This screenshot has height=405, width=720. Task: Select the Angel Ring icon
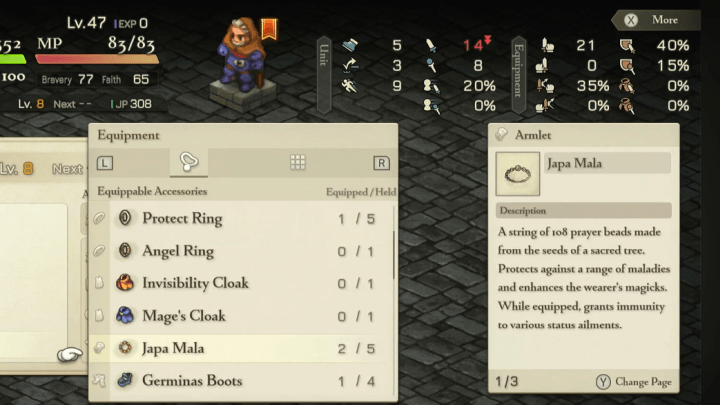tap(125, 251)
